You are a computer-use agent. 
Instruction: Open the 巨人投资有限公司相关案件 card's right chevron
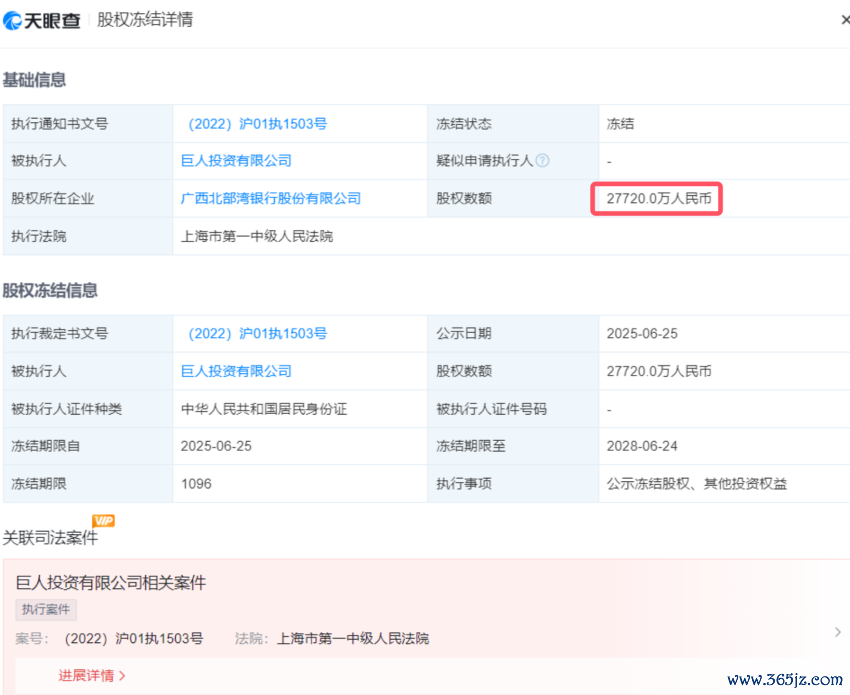click(838, 632)
